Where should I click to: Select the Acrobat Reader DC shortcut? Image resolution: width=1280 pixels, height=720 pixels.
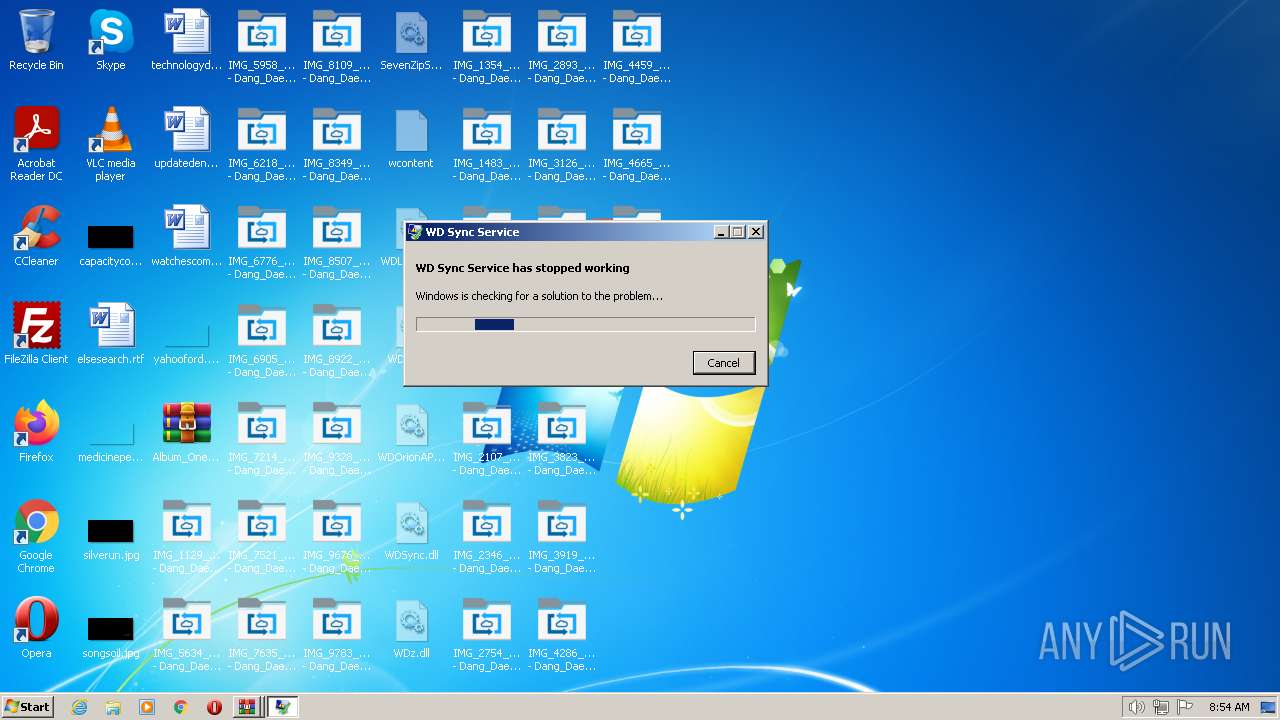point(36,144)
